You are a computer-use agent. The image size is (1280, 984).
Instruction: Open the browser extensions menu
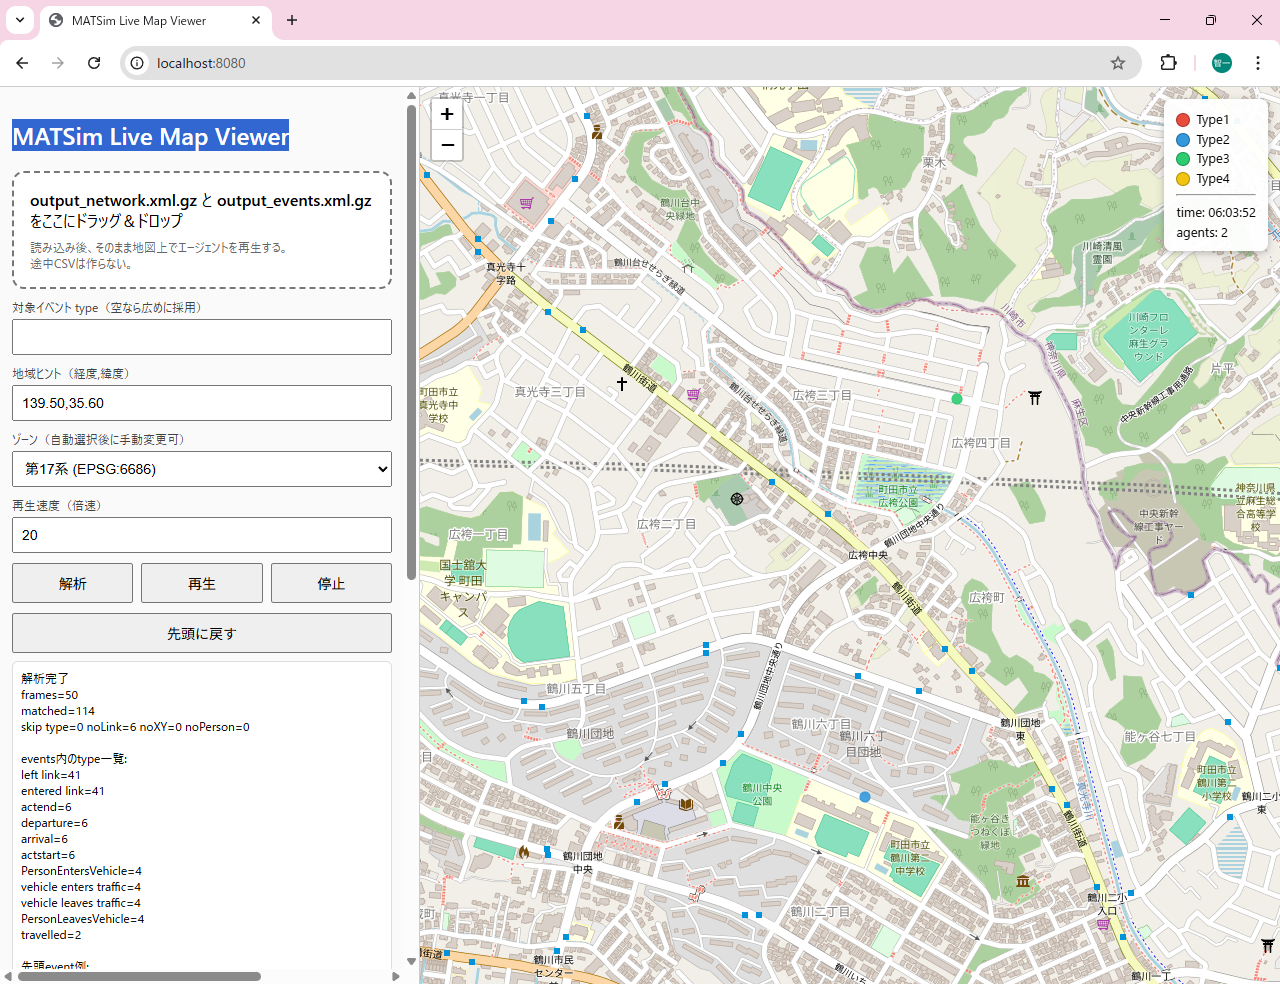click(x=1168, y=63)
